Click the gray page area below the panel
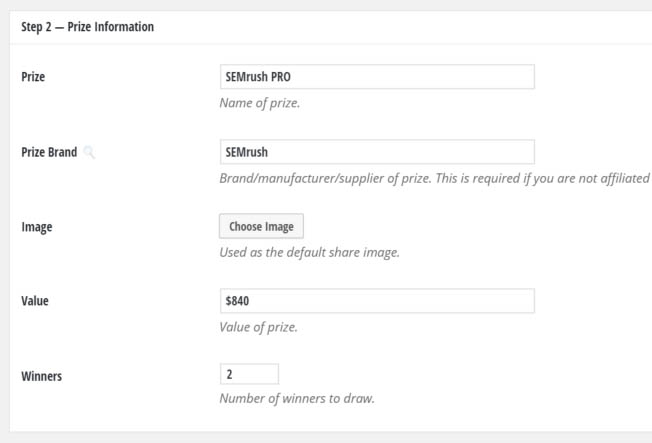The width and height of the screenshot is (652, 443). tap(326, 437)
